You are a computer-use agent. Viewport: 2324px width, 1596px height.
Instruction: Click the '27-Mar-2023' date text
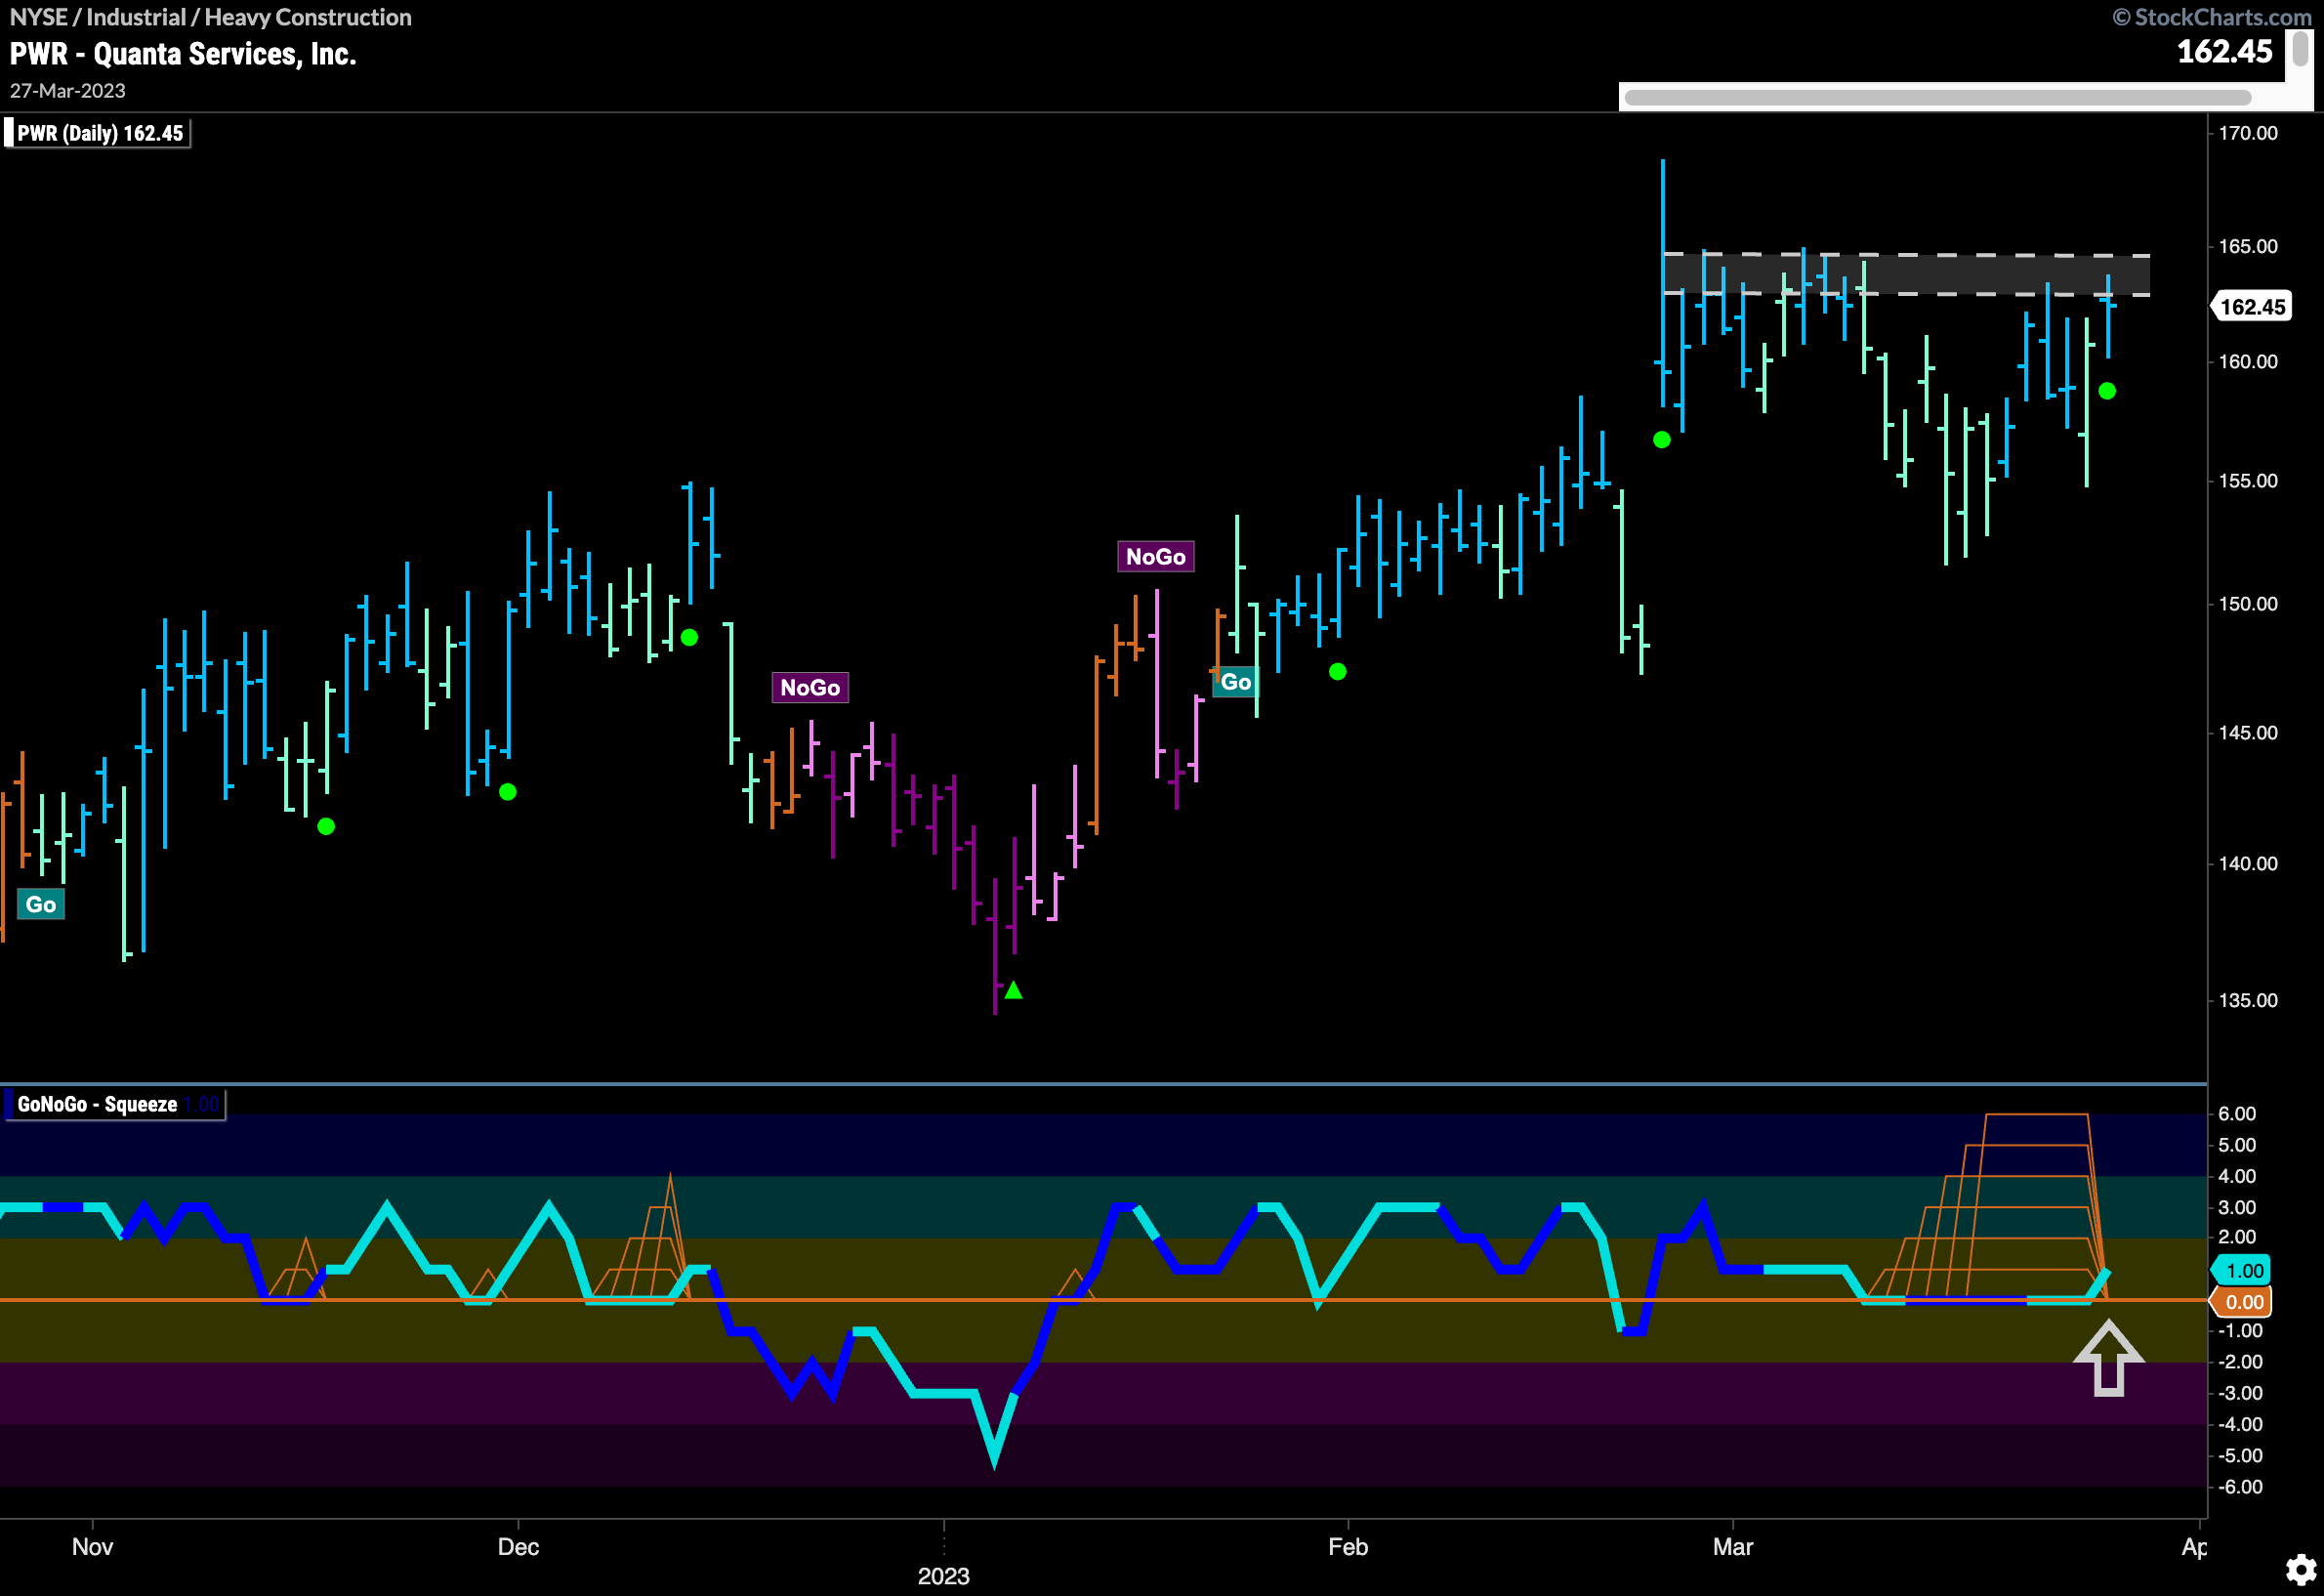click(68, 91)
